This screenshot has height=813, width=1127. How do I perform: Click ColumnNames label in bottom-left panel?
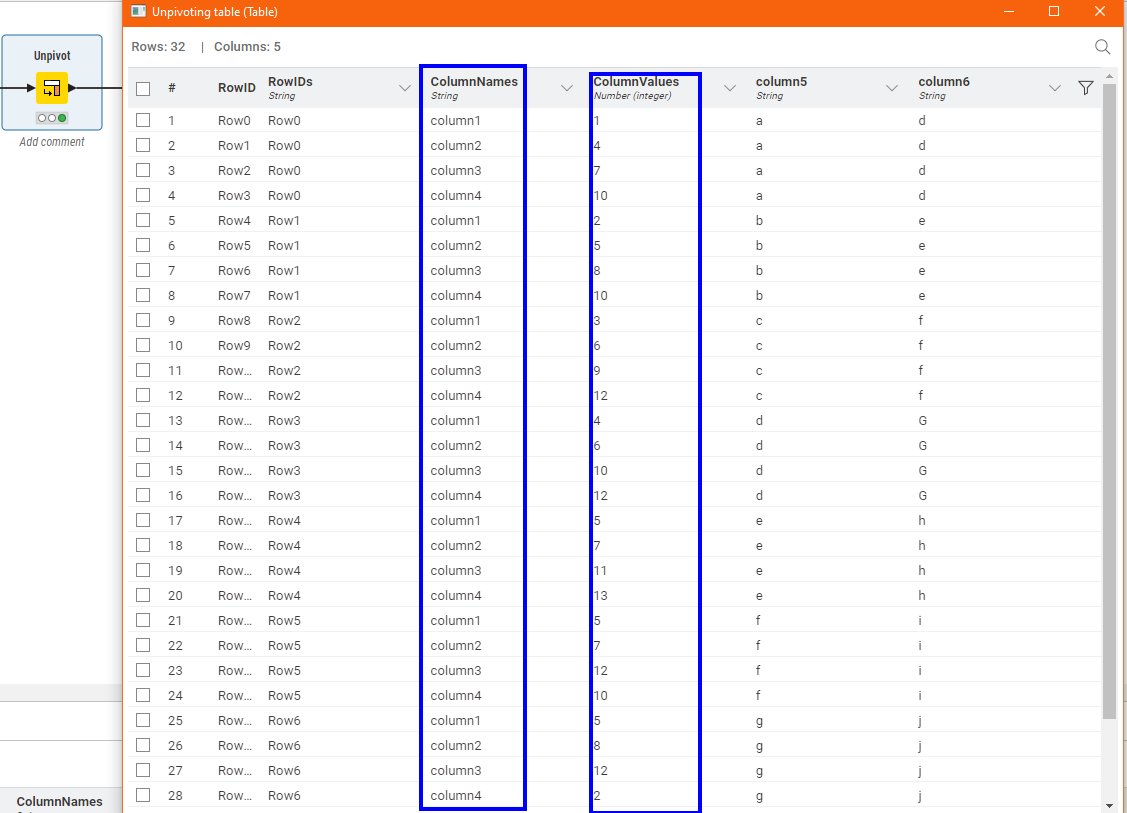pyautogui.click(x=60, y=801)
